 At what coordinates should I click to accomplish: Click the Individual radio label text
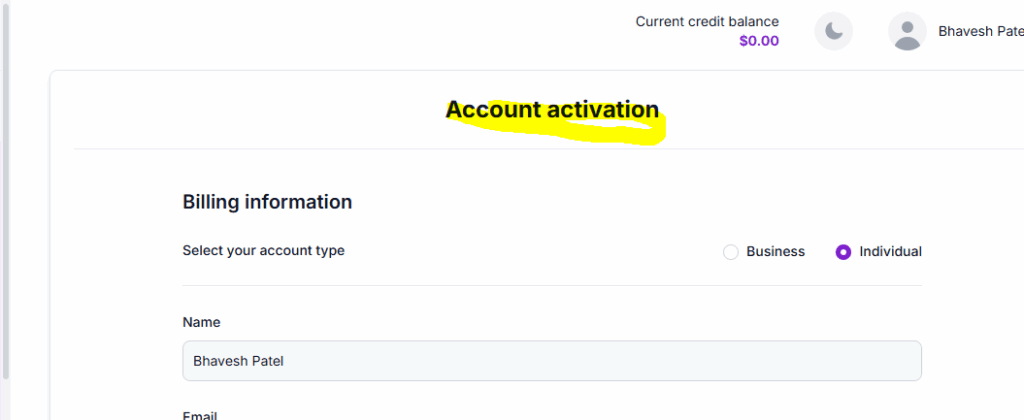pos(890,252)
